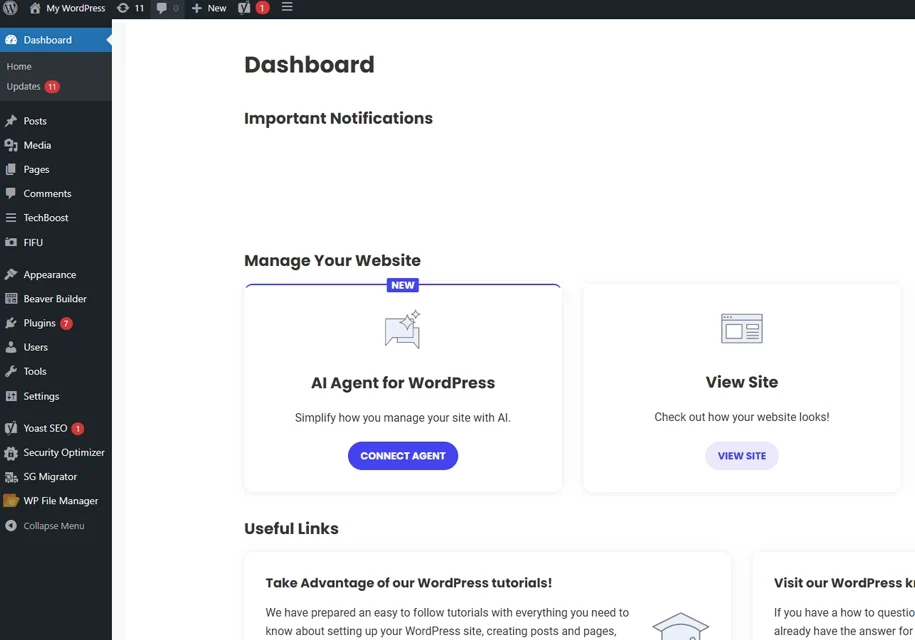
Task: Click Take Advantage of our WordPress tutorials heading
Action: tap(408, 583)
